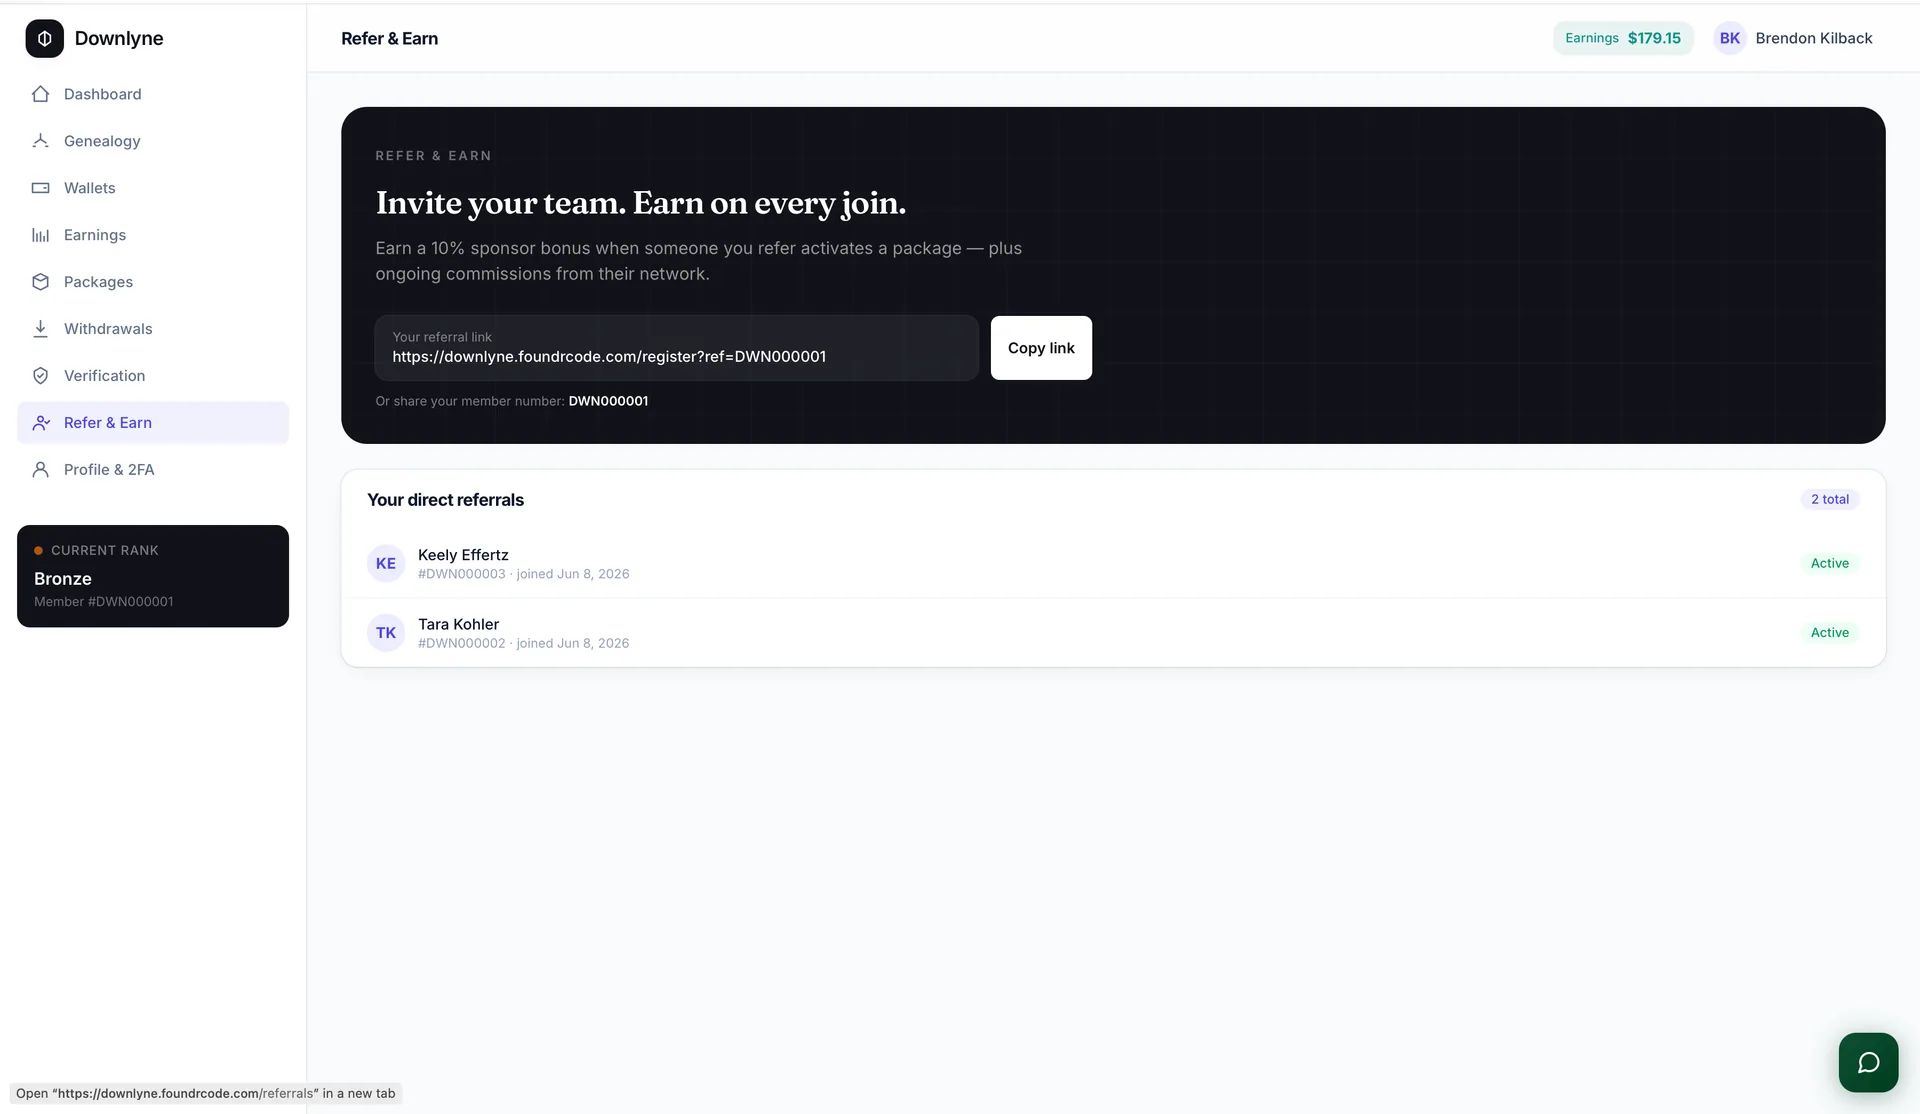Open the Verification page

point(153,376)
